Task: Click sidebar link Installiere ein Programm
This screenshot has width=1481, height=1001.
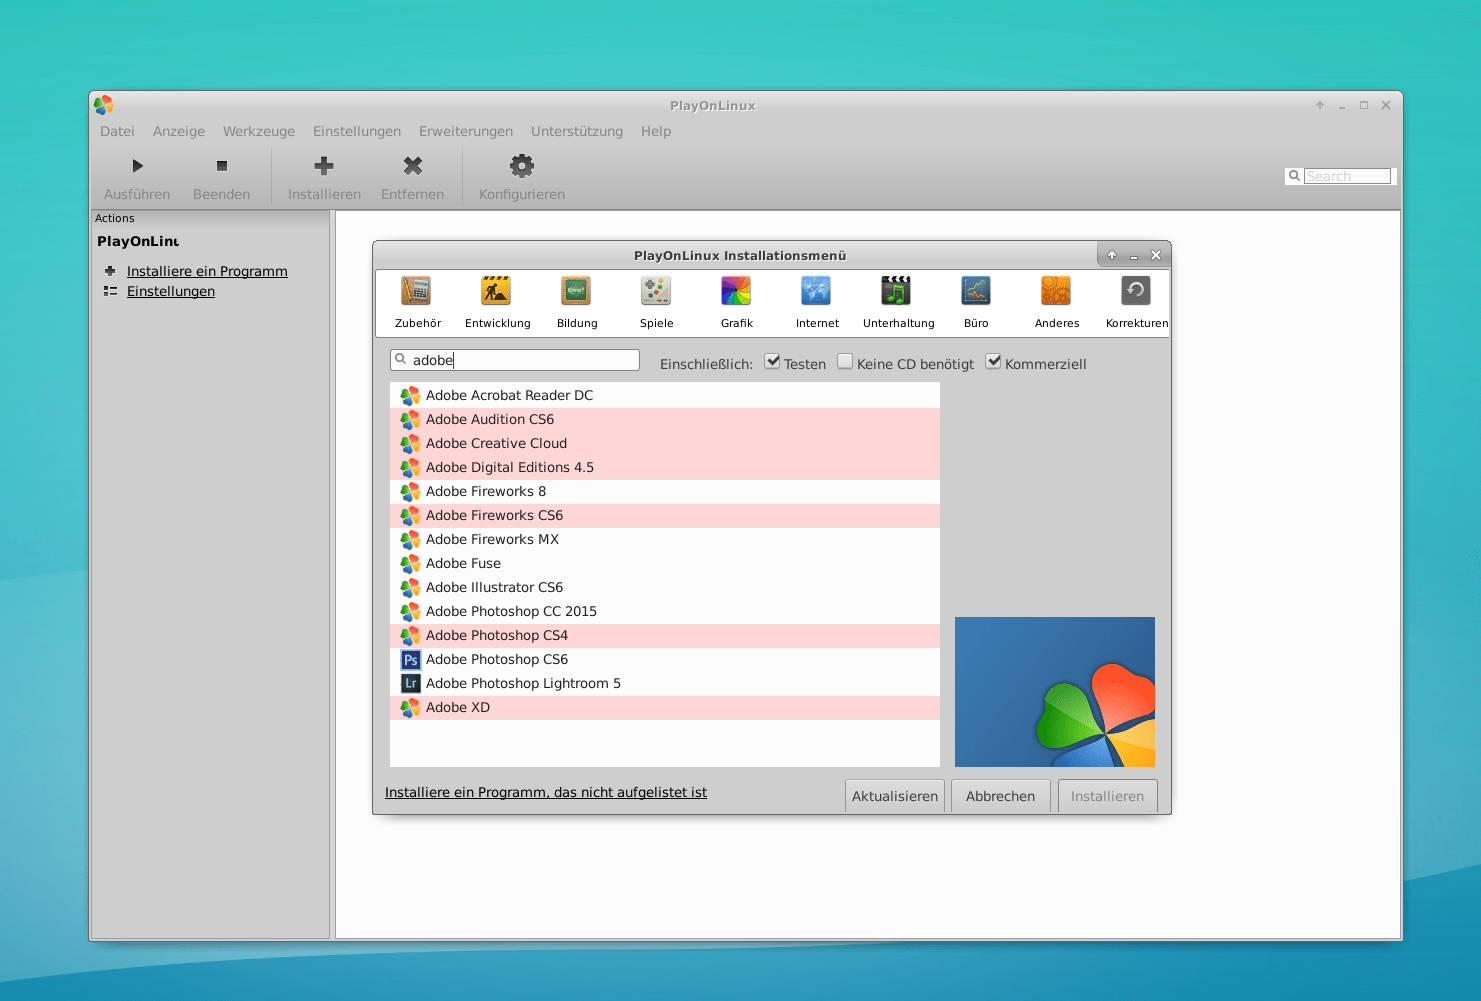Action: pyautogui.click(x=207, y=271)
